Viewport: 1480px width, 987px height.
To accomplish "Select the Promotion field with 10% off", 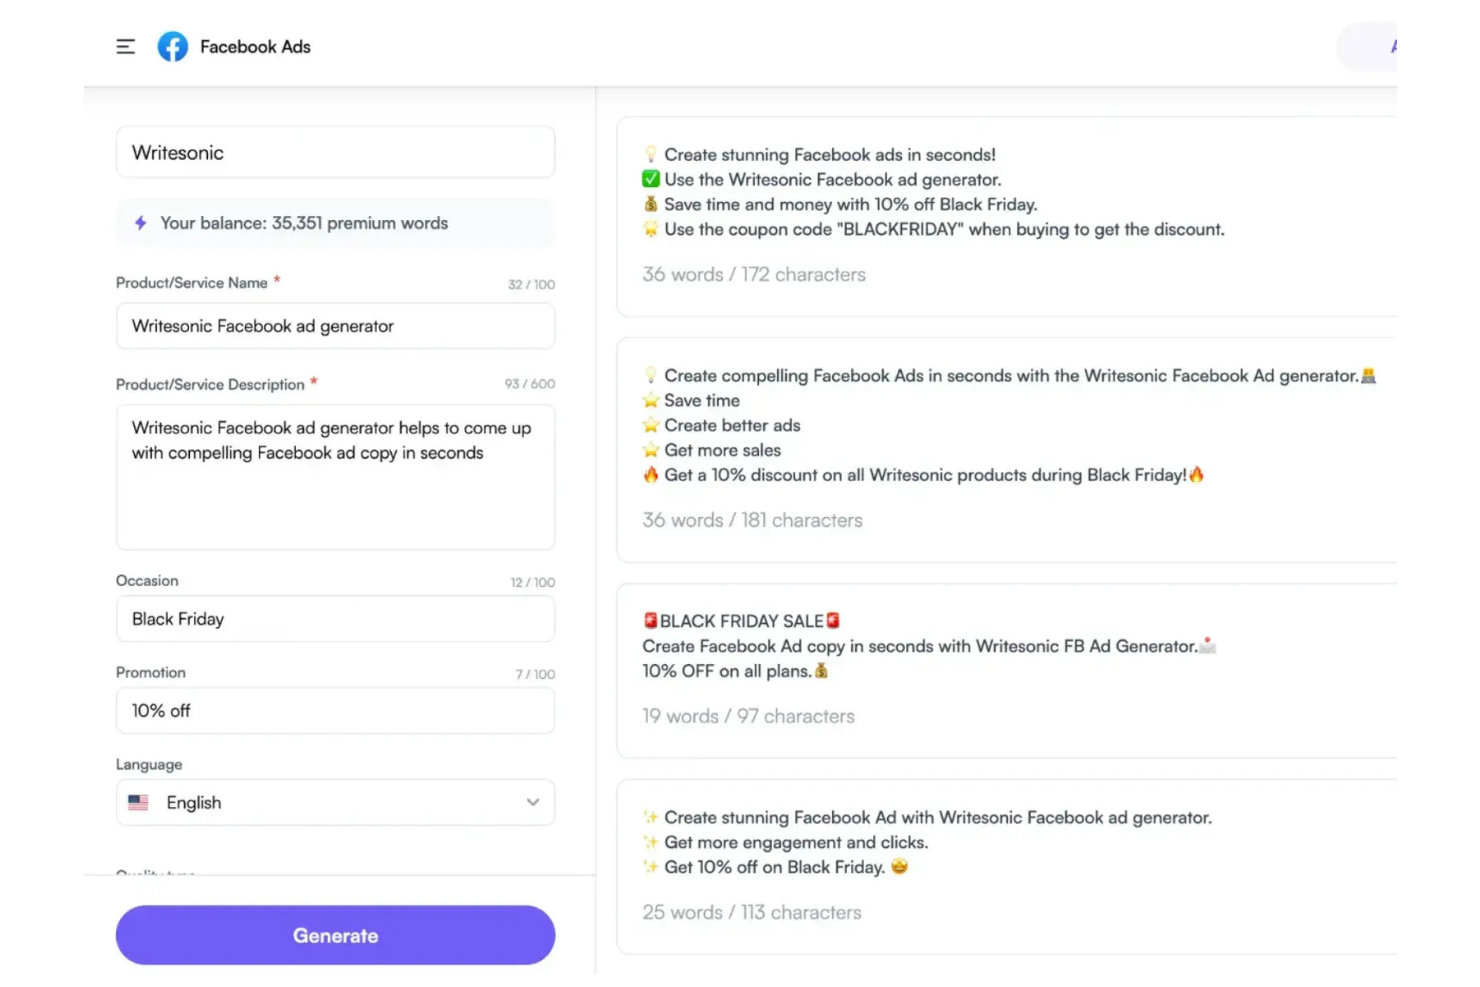I will pyautogui.click(x=335, y=711).
